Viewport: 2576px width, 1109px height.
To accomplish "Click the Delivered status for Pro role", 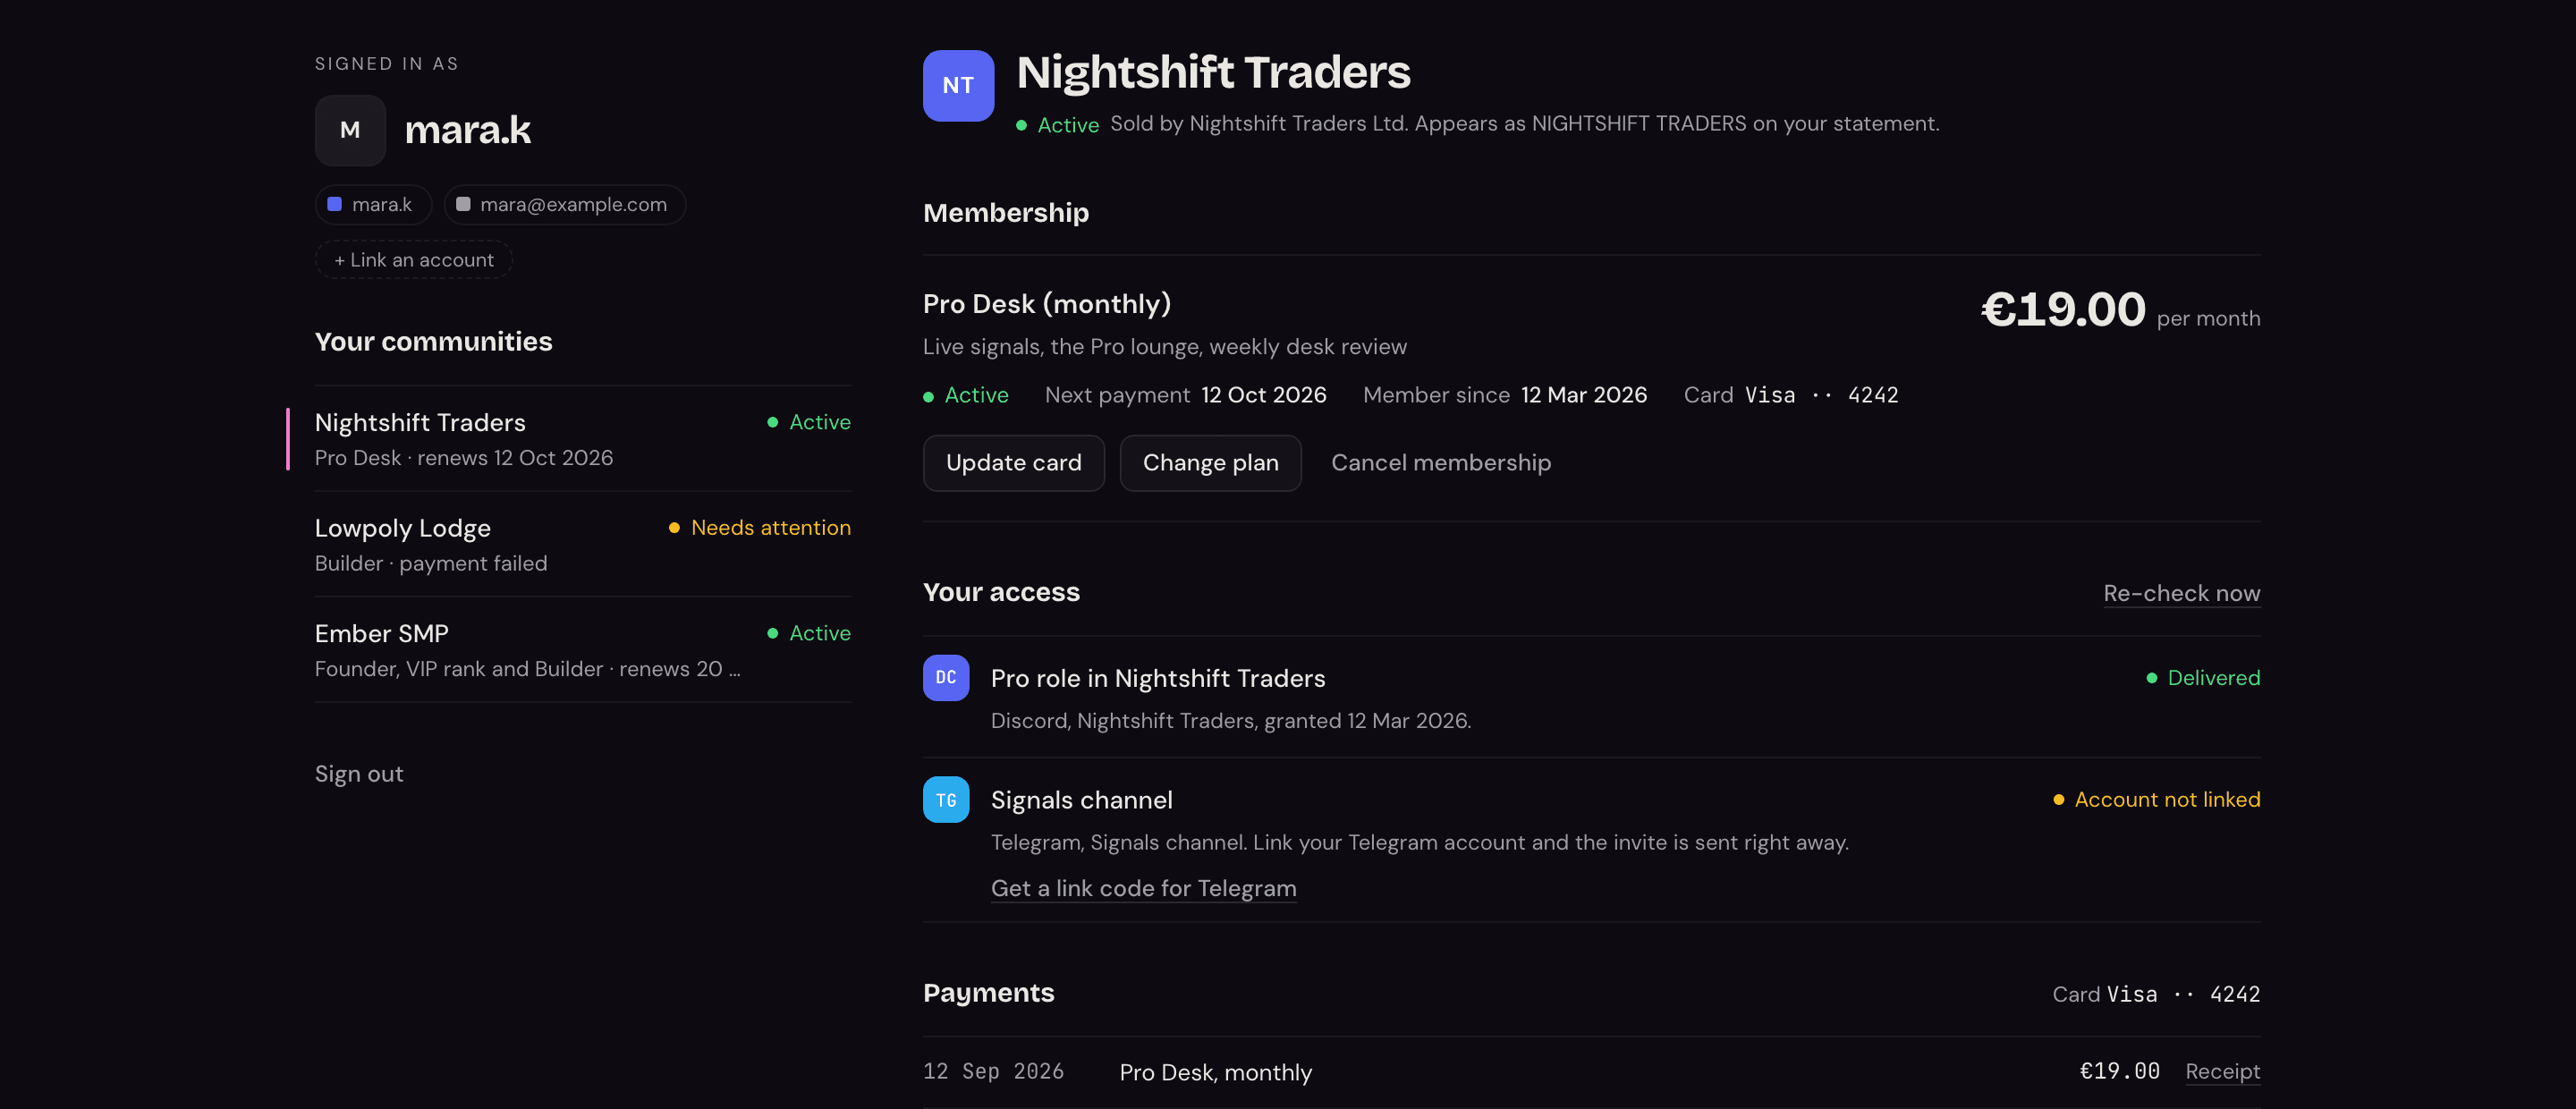I will coord(2204,678).
